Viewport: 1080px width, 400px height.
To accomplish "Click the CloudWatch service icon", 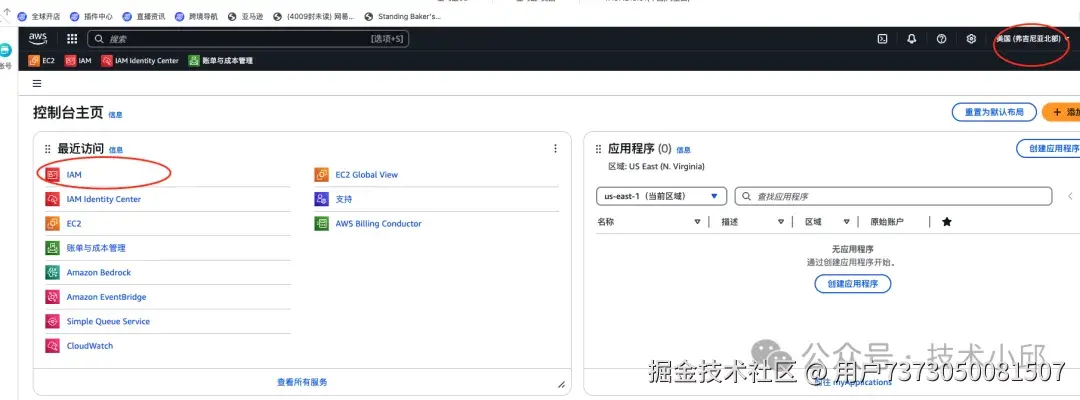I will 52,346.
